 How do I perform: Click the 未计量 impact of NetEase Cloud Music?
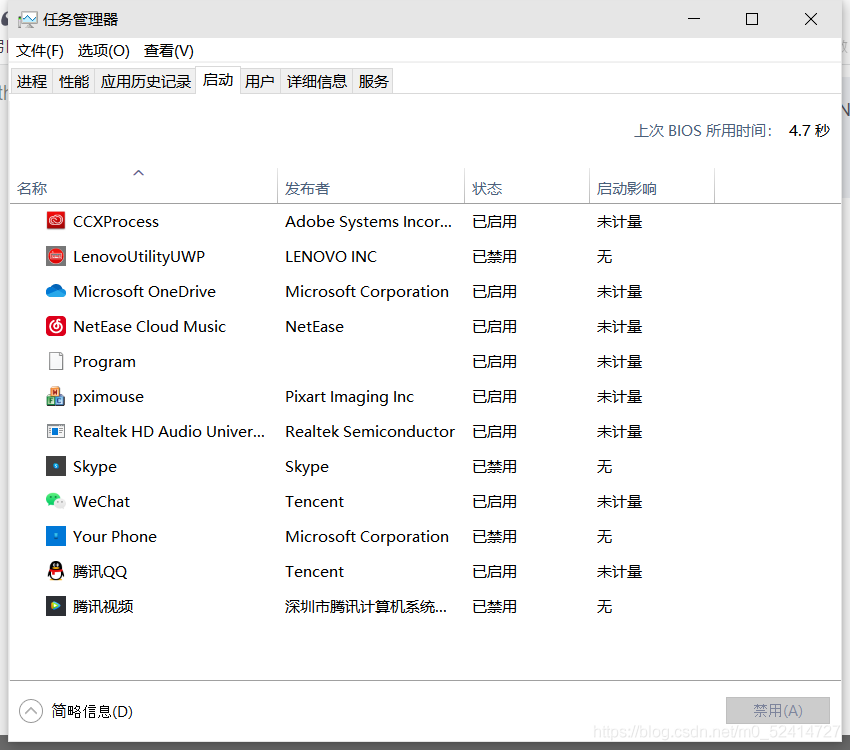tap(619, 326)
